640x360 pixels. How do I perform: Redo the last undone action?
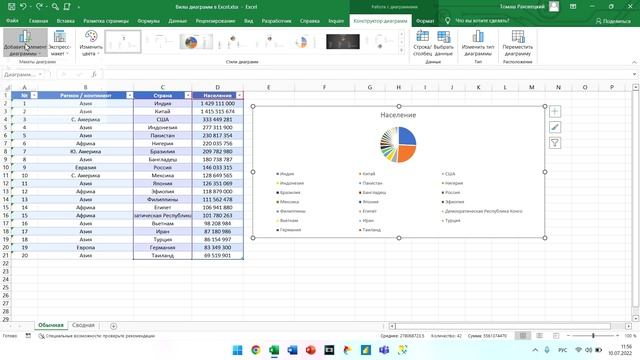coord(39,7)
